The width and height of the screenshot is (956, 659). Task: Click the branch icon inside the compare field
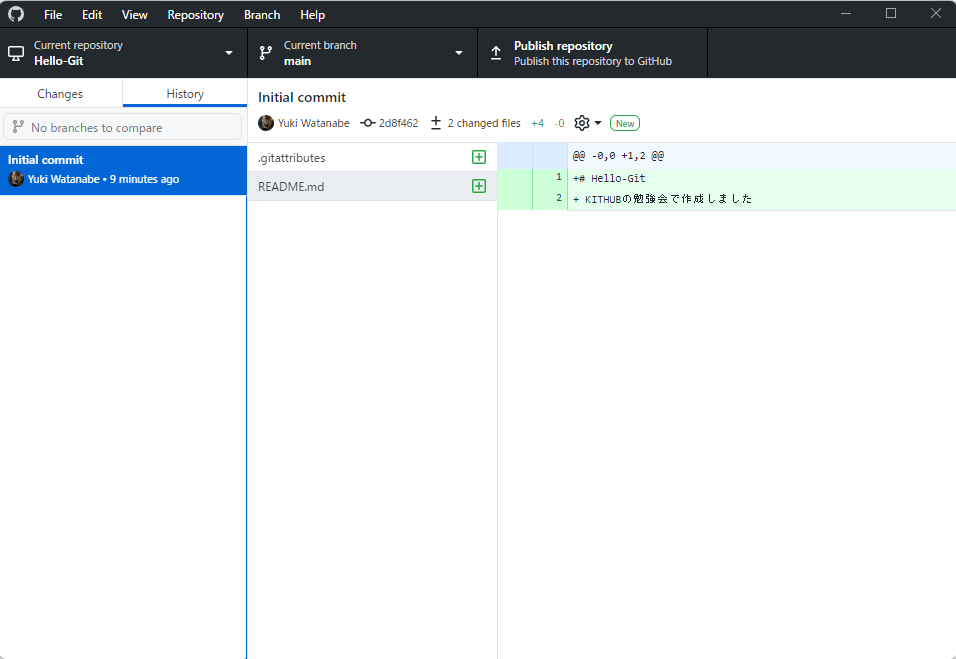pyautogui.click(x=18, y=126)
